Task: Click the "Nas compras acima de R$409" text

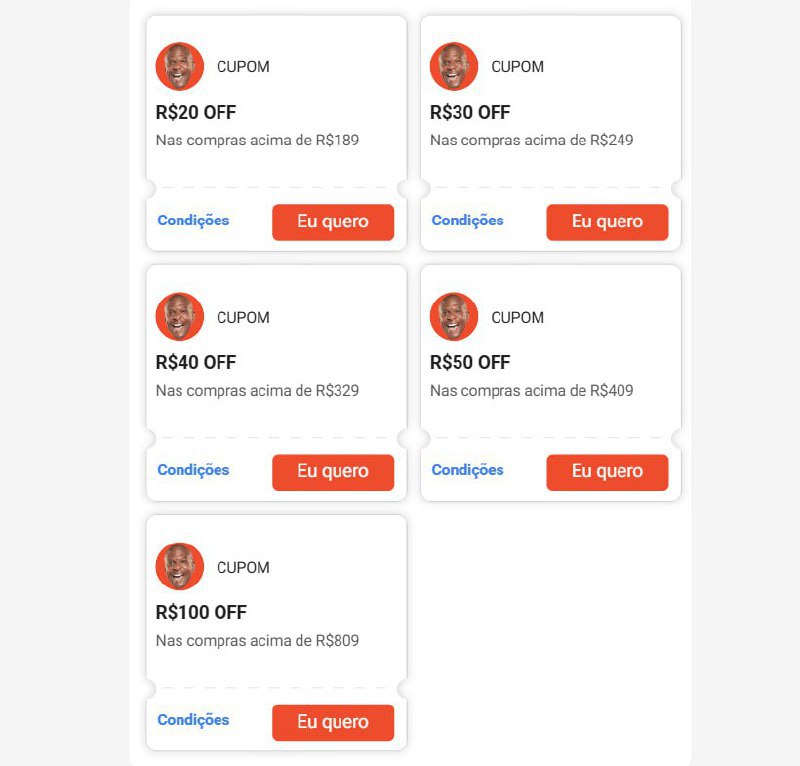Action: 531,390
